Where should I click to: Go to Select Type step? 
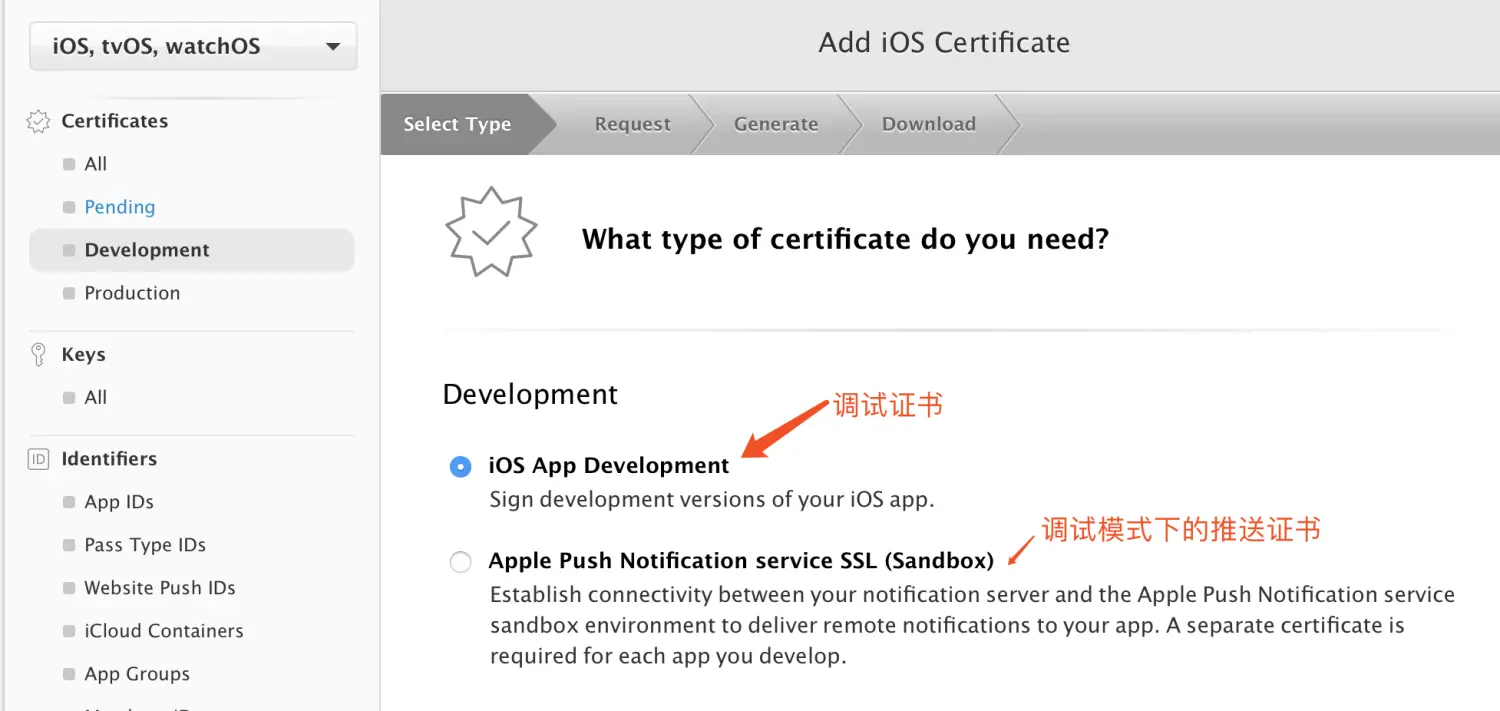tap(457, 124)
